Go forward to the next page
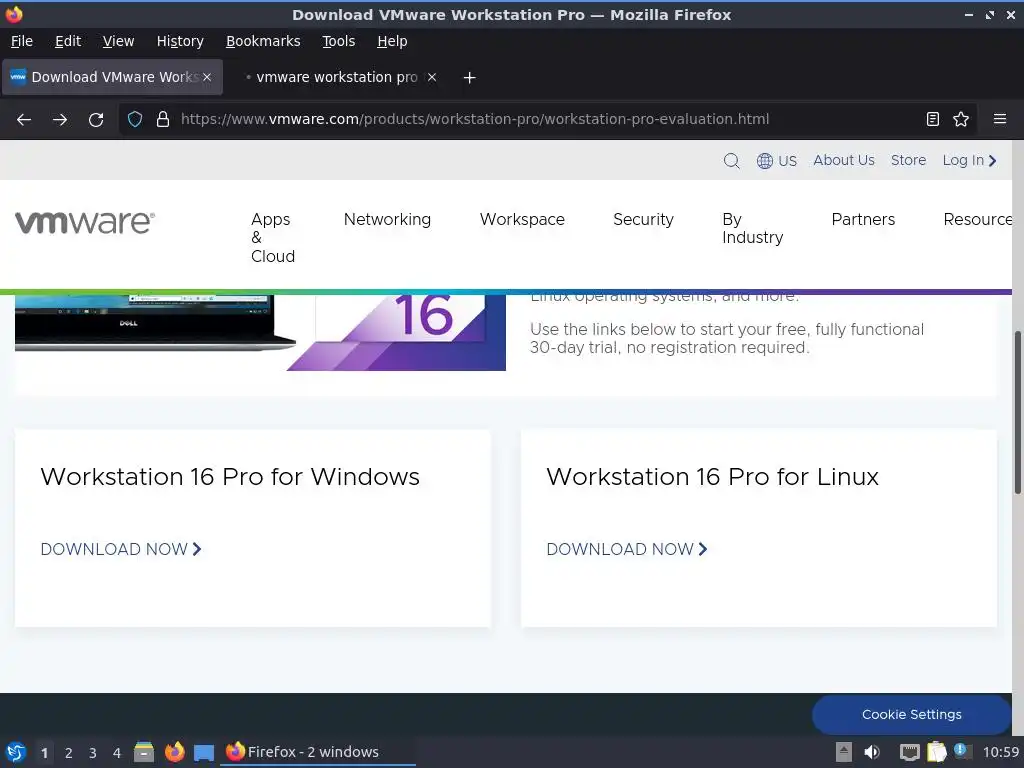 (60, 120)
